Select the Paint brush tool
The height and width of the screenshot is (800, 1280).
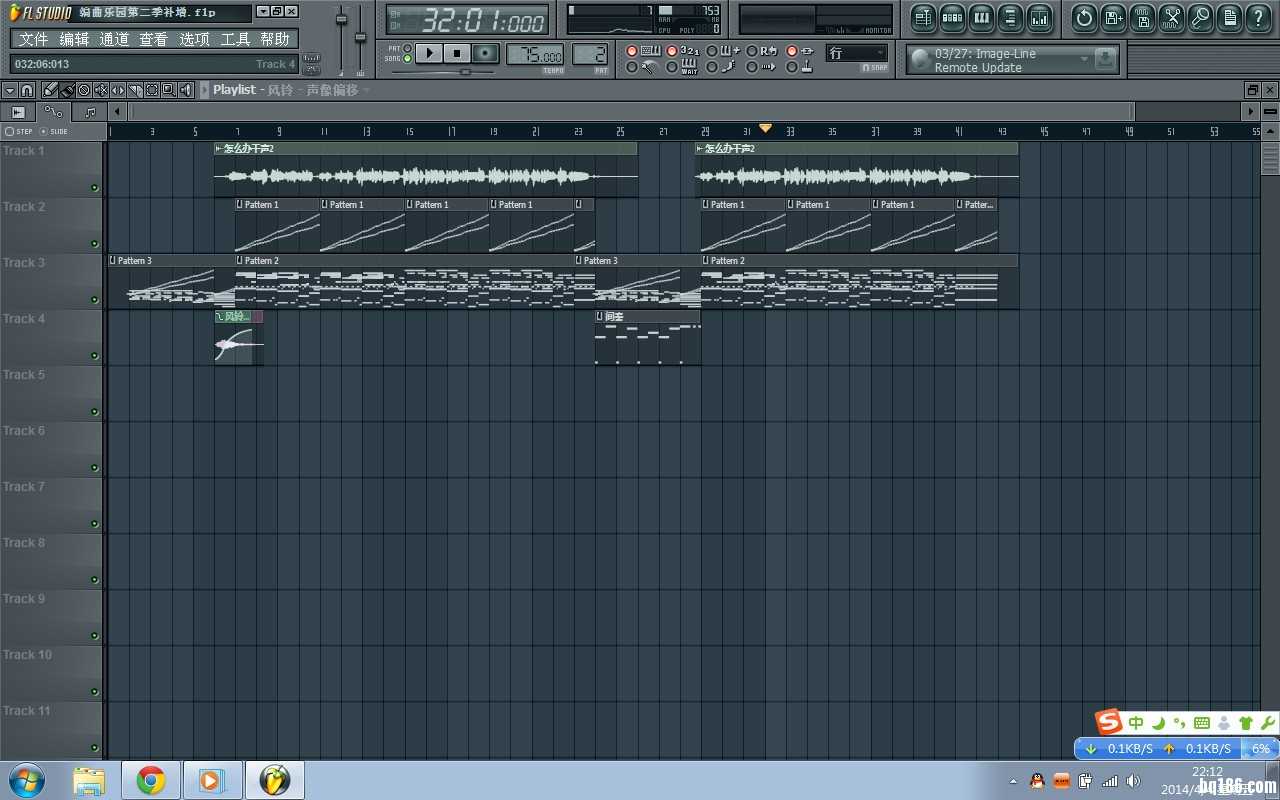coord(67,90)
